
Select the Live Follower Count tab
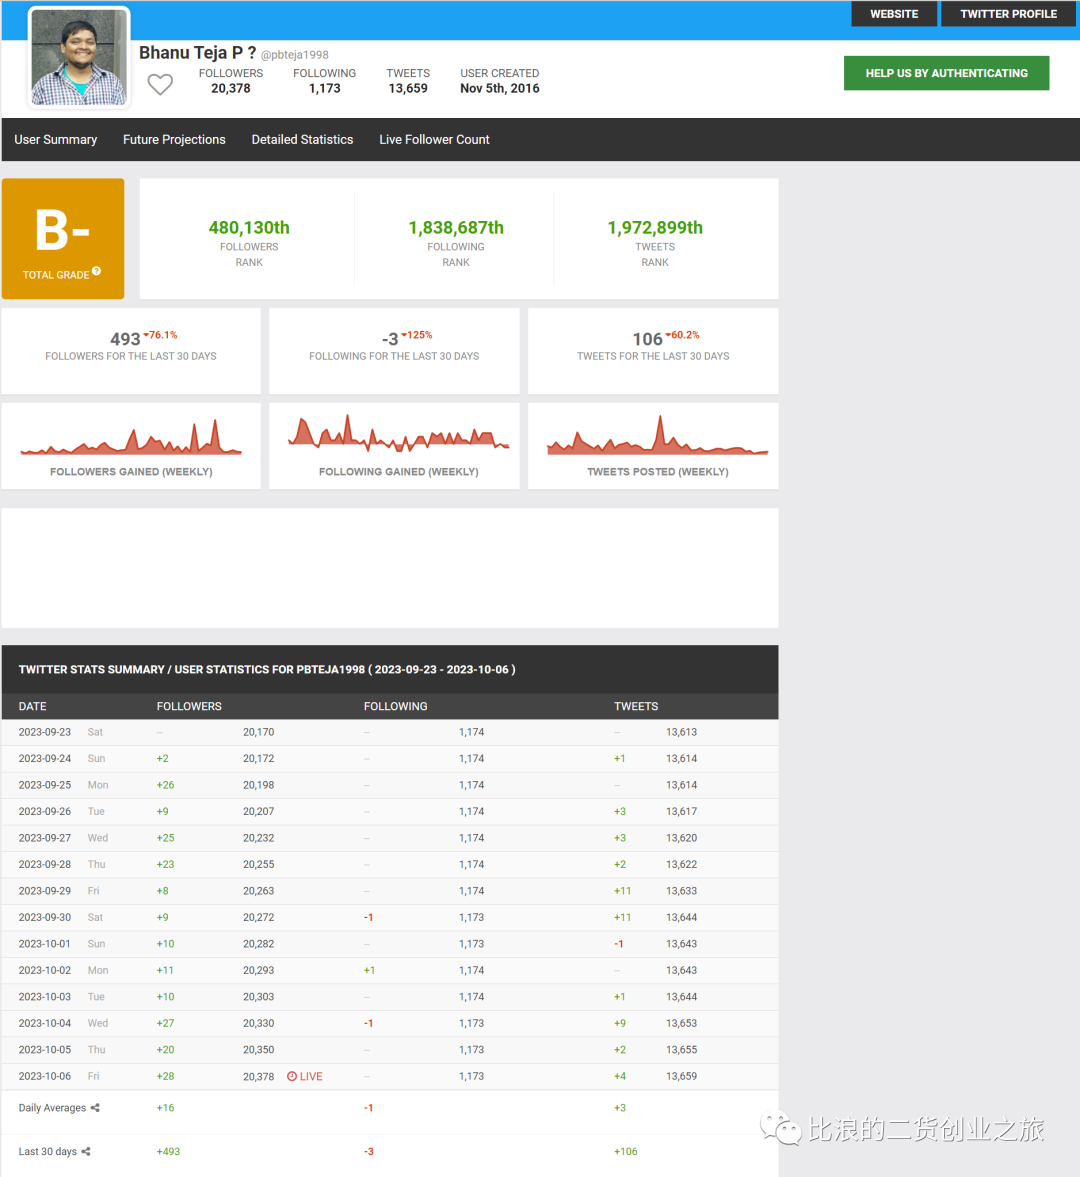point(435,140)
